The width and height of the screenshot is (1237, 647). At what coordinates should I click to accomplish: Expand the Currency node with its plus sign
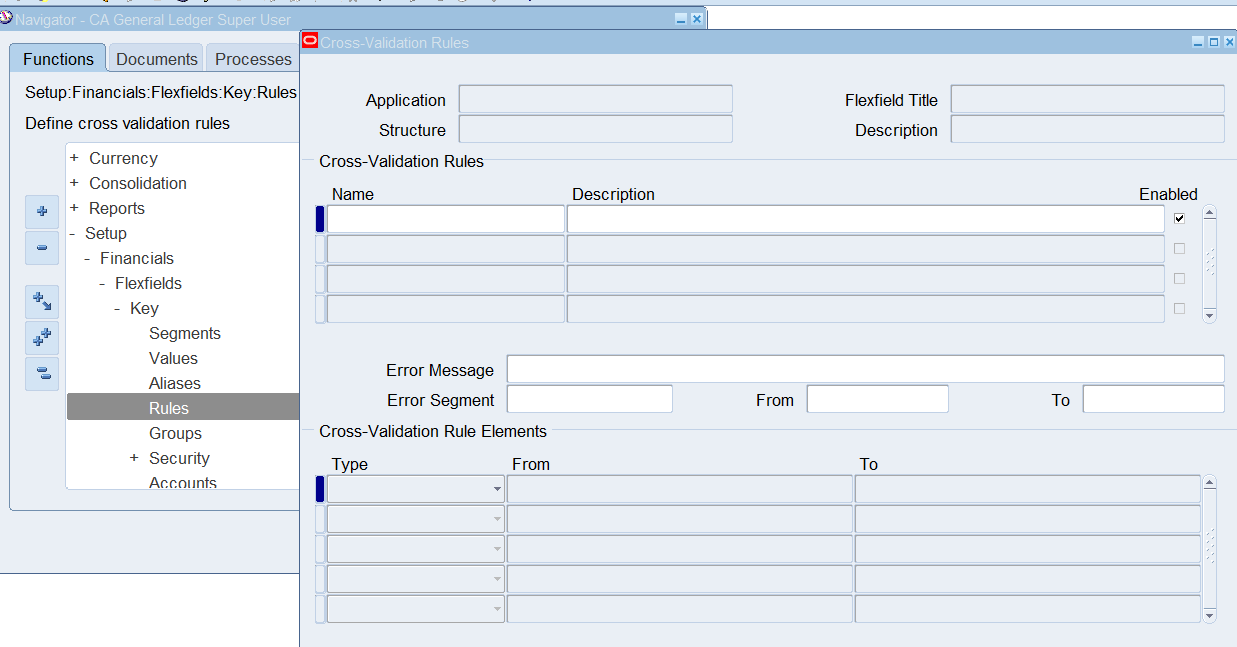[x=74, y=158]
